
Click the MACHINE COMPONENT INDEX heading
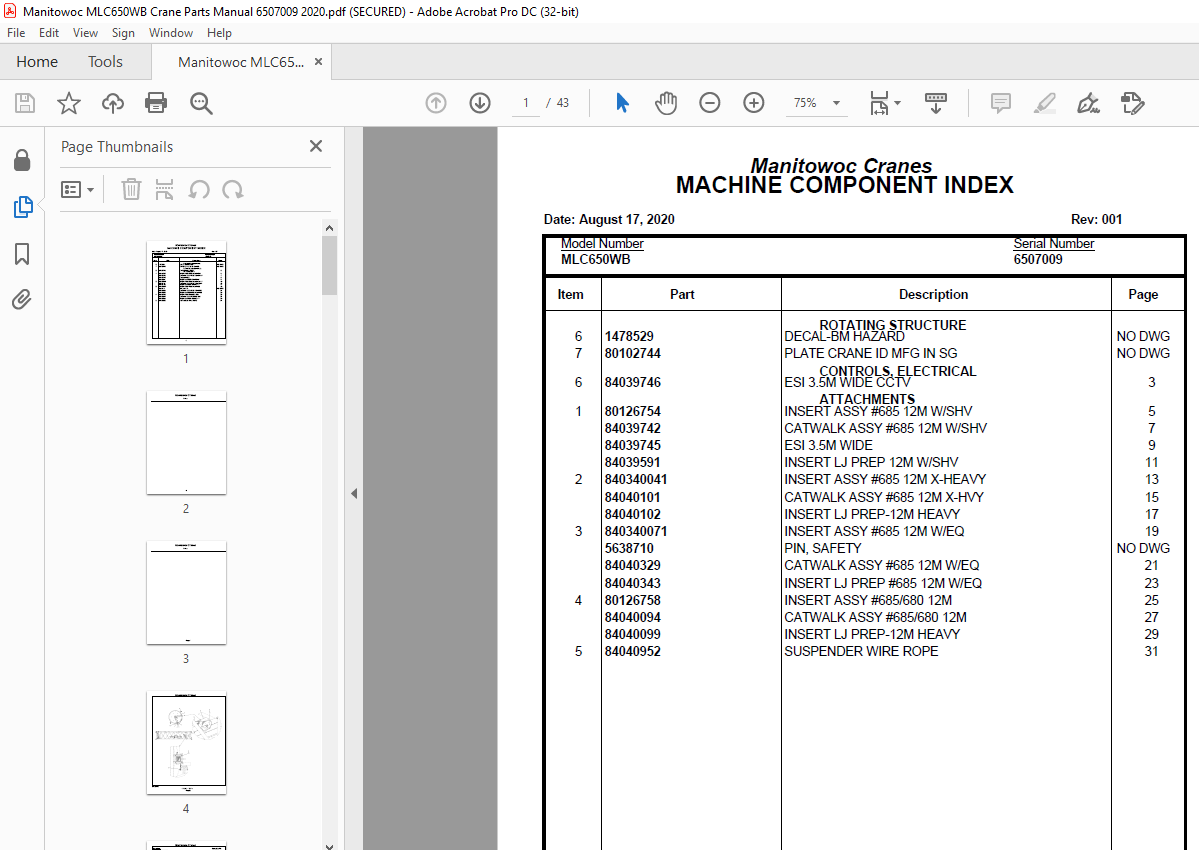pos(844,185)
